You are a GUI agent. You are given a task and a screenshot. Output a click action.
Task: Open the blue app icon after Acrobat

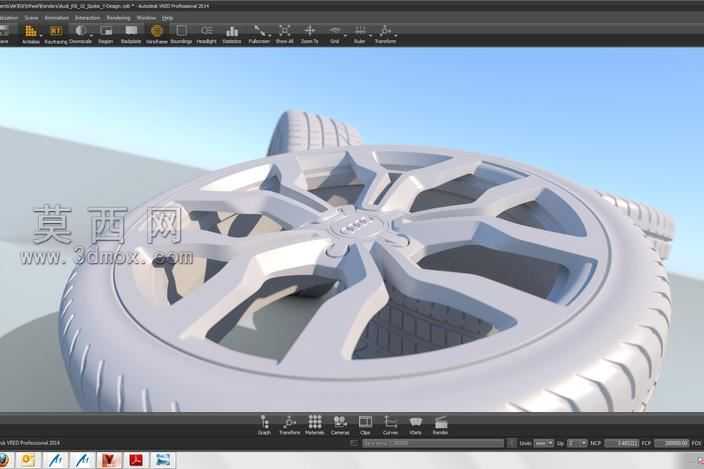pos(163,460)
